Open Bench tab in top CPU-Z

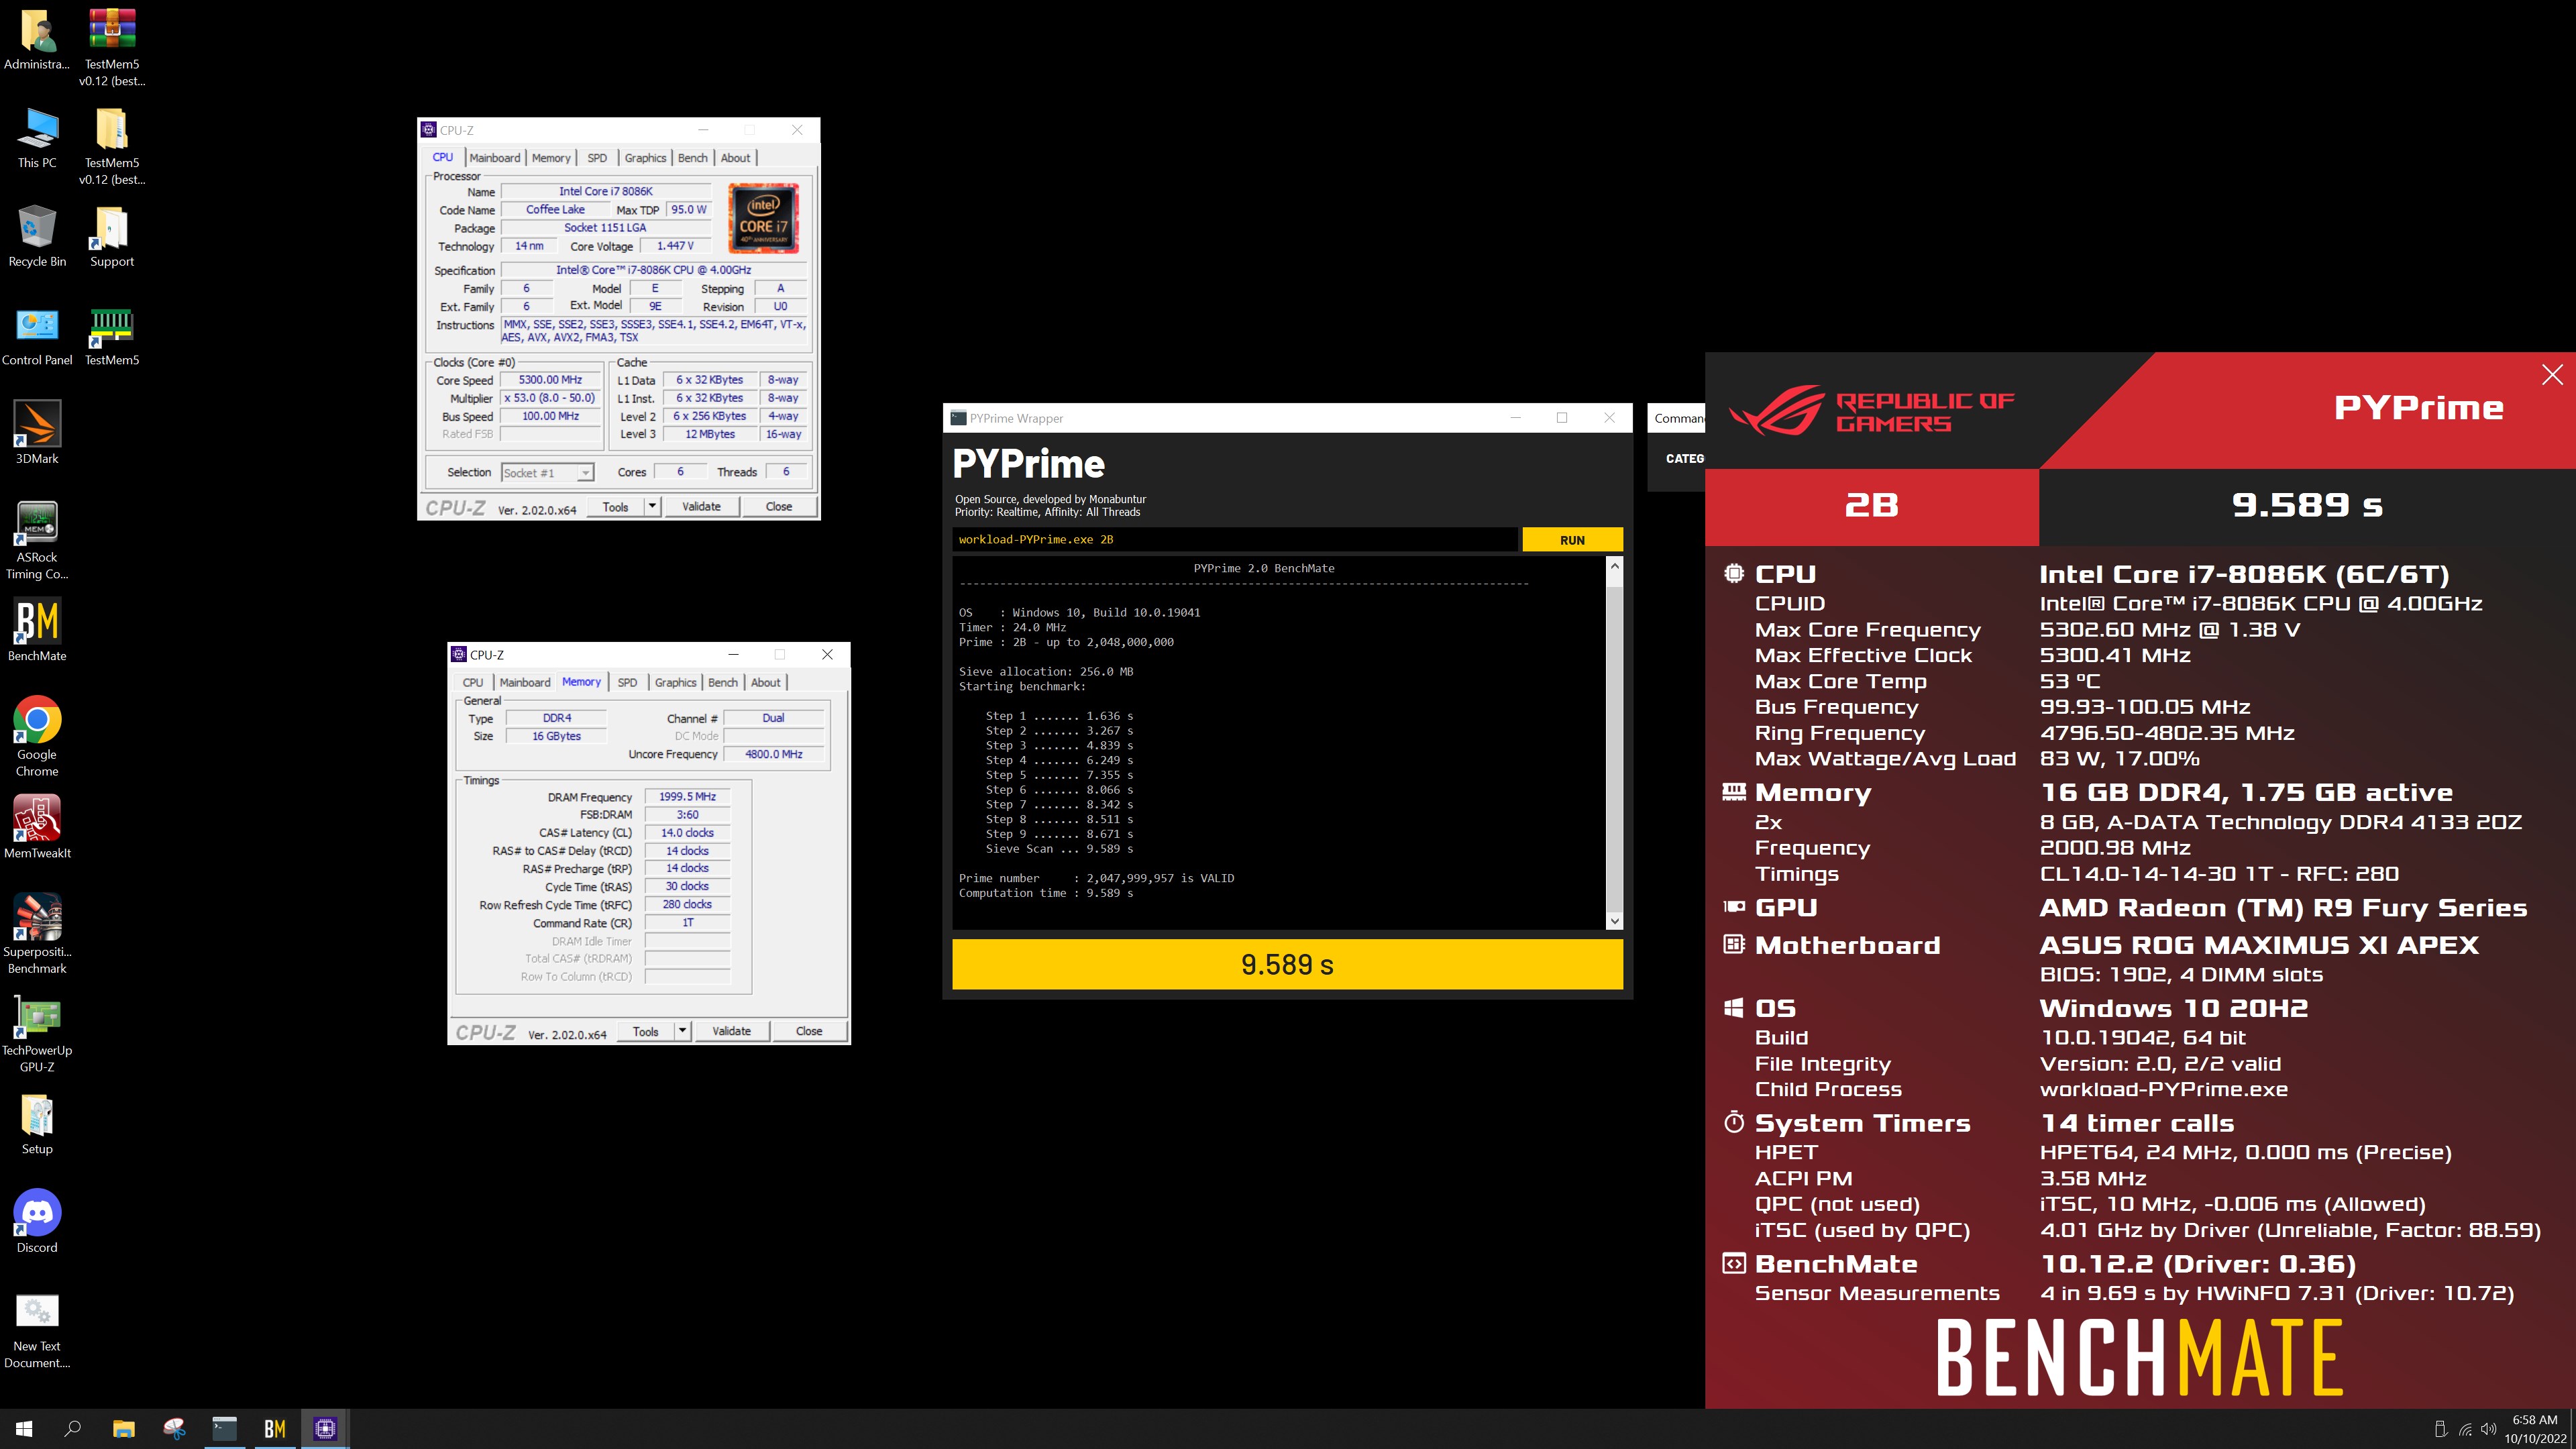pos(692,158)
